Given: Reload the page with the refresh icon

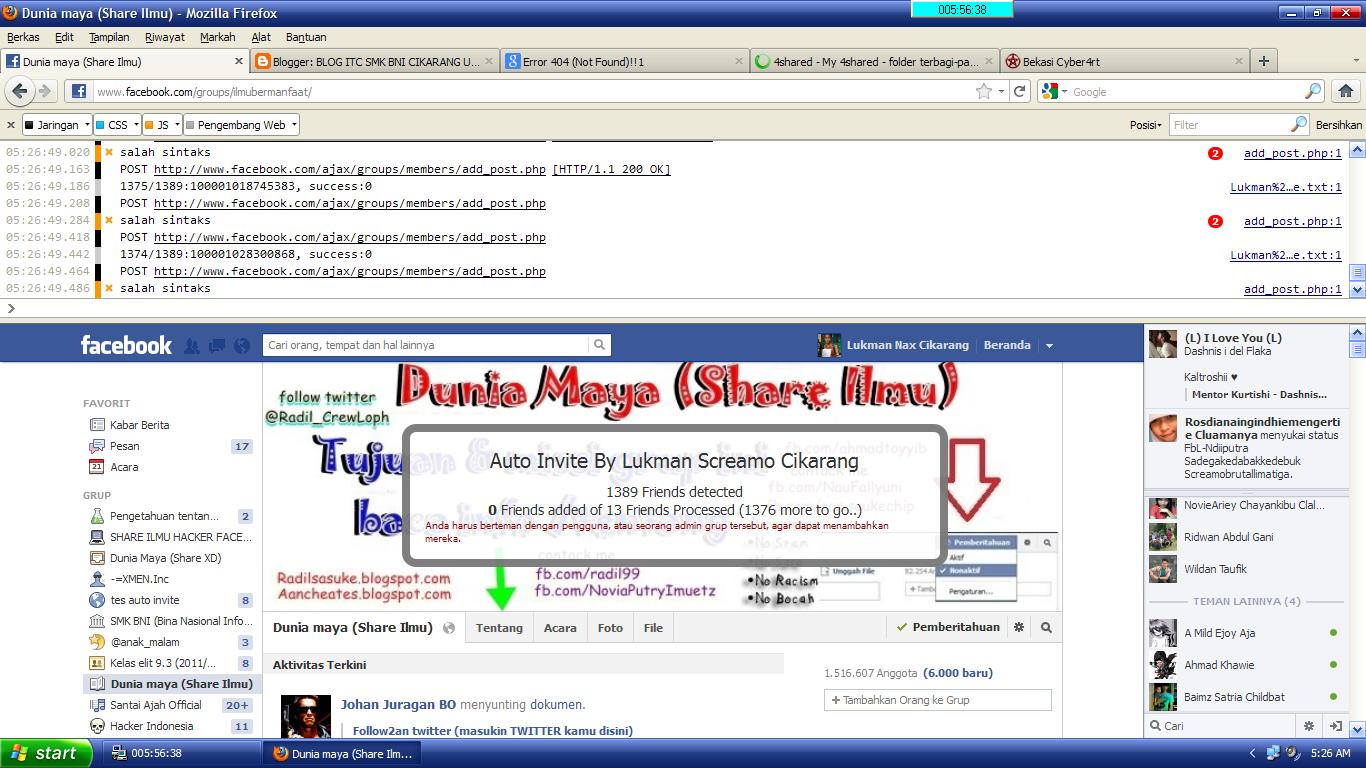Looking at the screenshot, I should (x=1020, y=91).
